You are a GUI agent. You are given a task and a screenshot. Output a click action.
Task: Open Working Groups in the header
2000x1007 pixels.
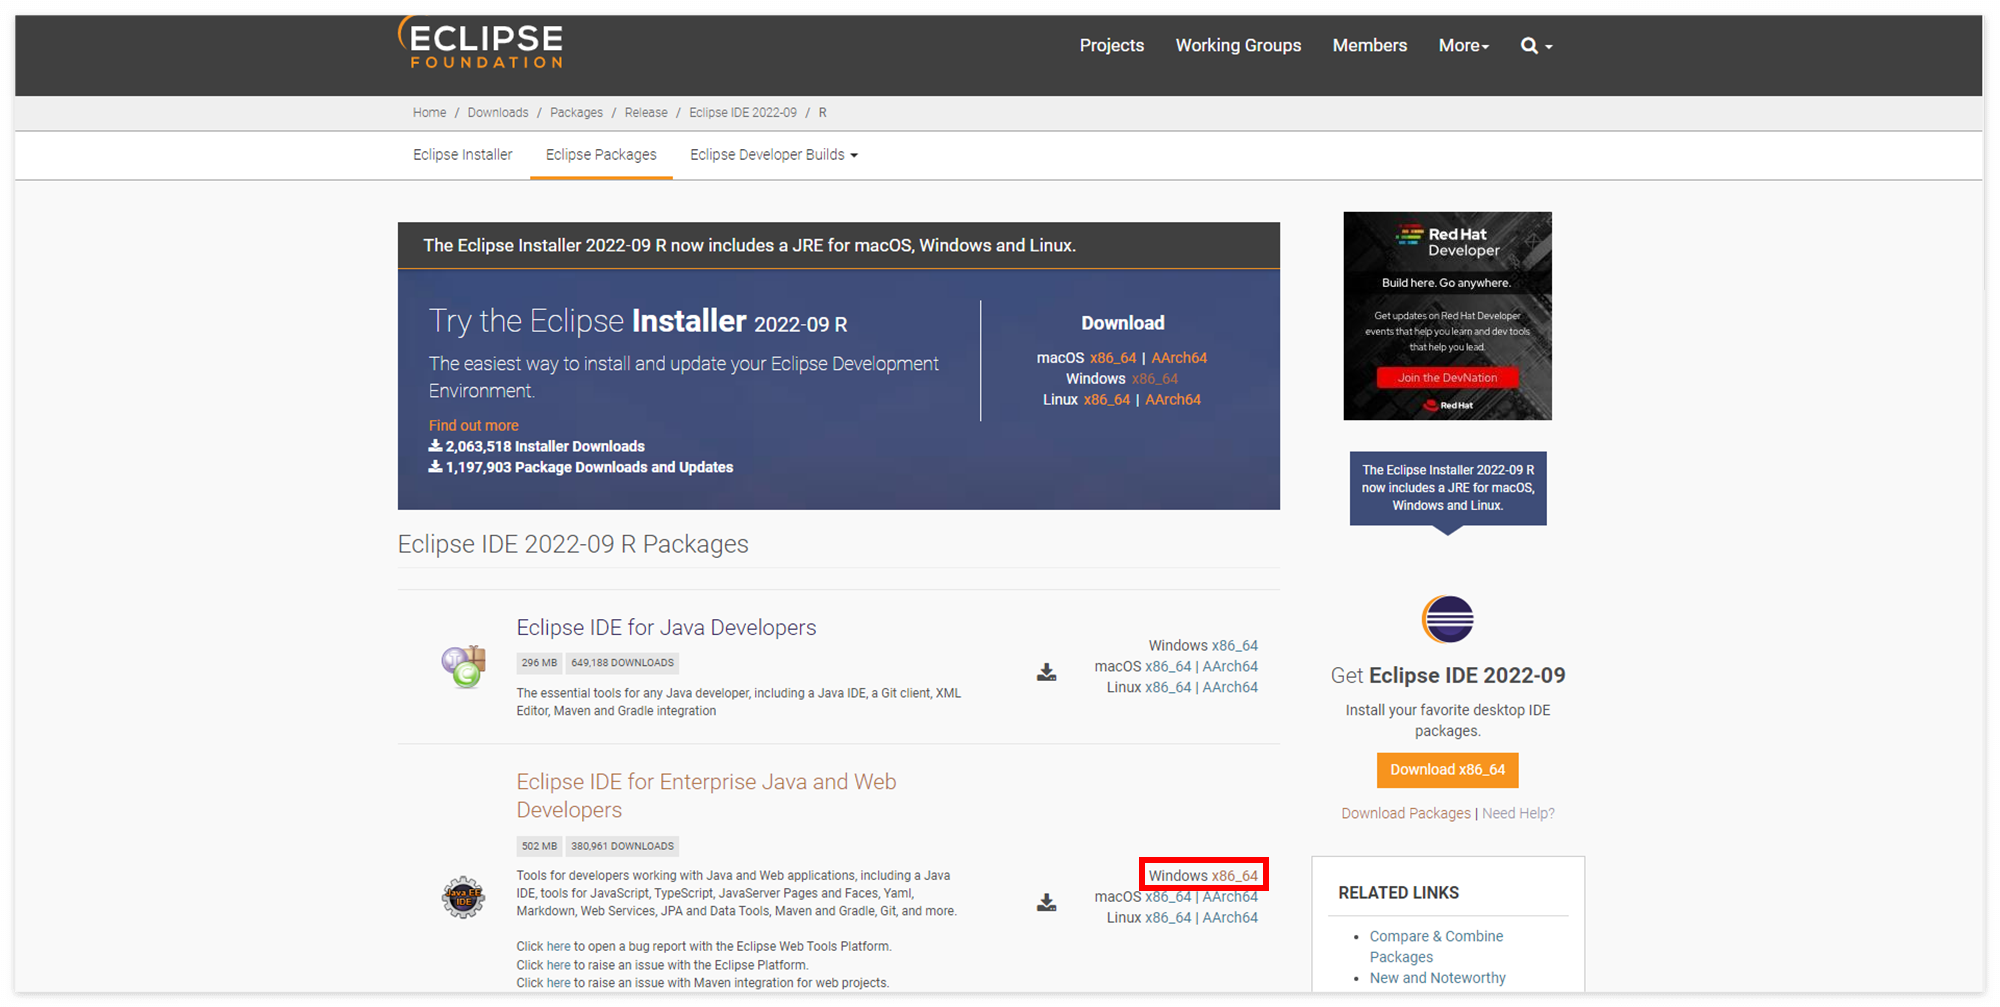1238,45
